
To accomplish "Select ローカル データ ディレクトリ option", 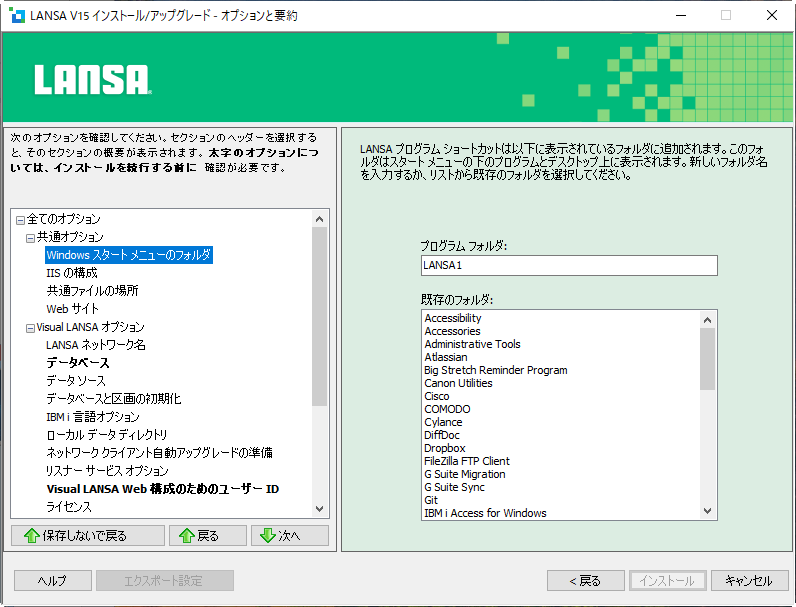I will tap(107, 435).
